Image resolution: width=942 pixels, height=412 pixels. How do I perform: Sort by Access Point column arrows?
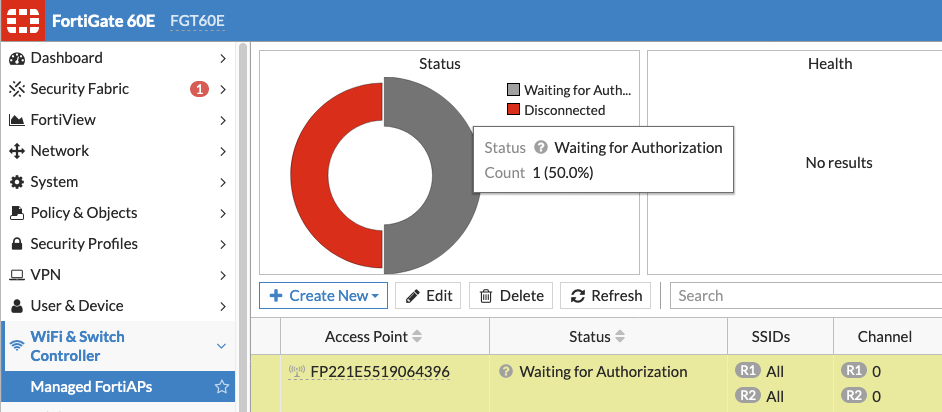416,337
